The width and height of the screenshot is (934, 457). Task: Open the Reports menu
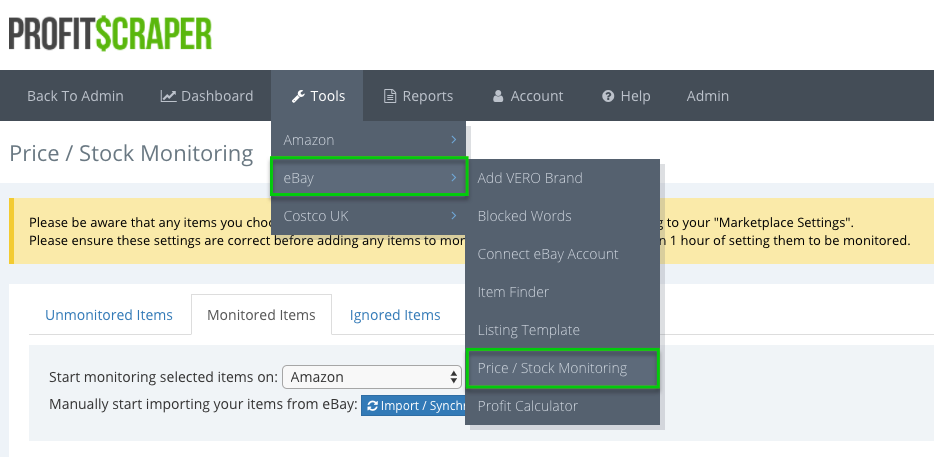[418, 96]
